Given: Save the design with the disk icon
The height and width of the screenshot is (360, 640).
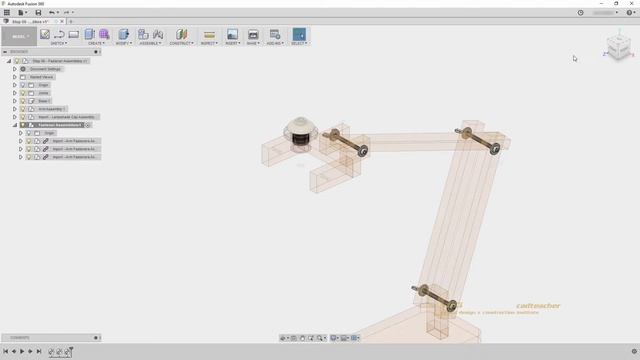Looking at the screenshot, I should [x=38, y=13].
